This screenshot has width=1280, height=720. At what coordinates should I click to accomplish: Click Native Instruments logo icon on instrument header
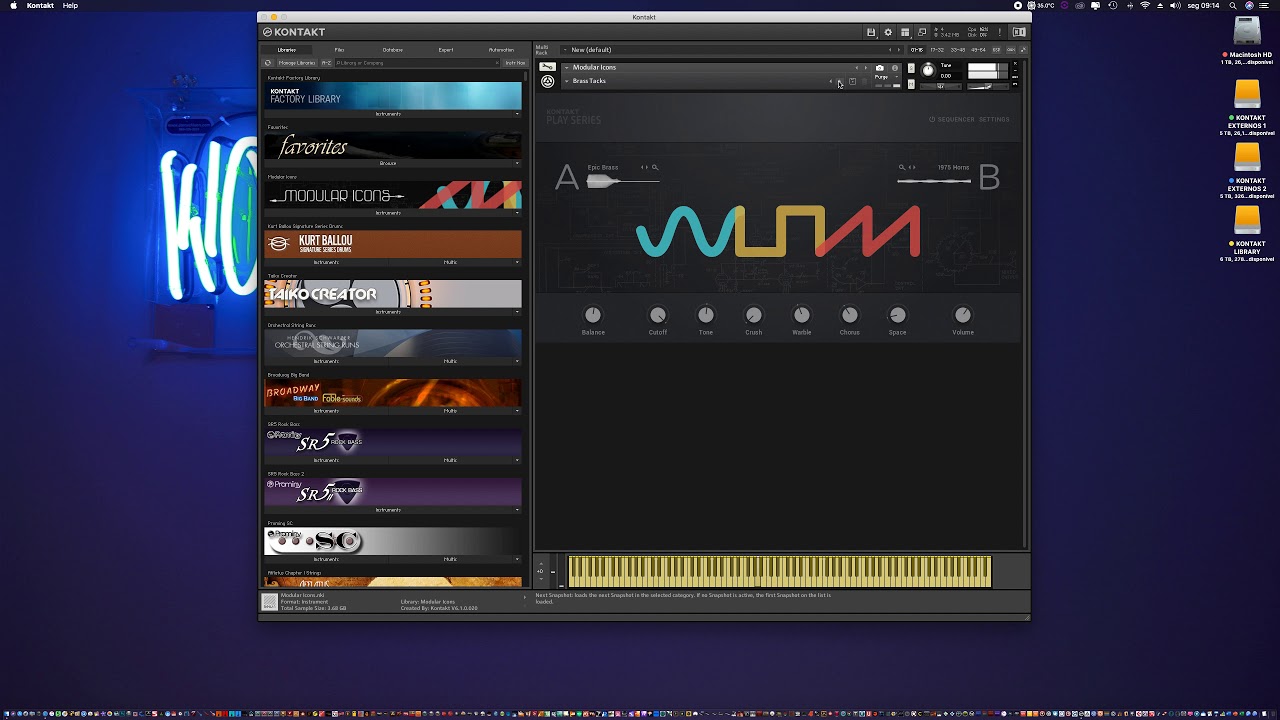(x=547, y=82)
